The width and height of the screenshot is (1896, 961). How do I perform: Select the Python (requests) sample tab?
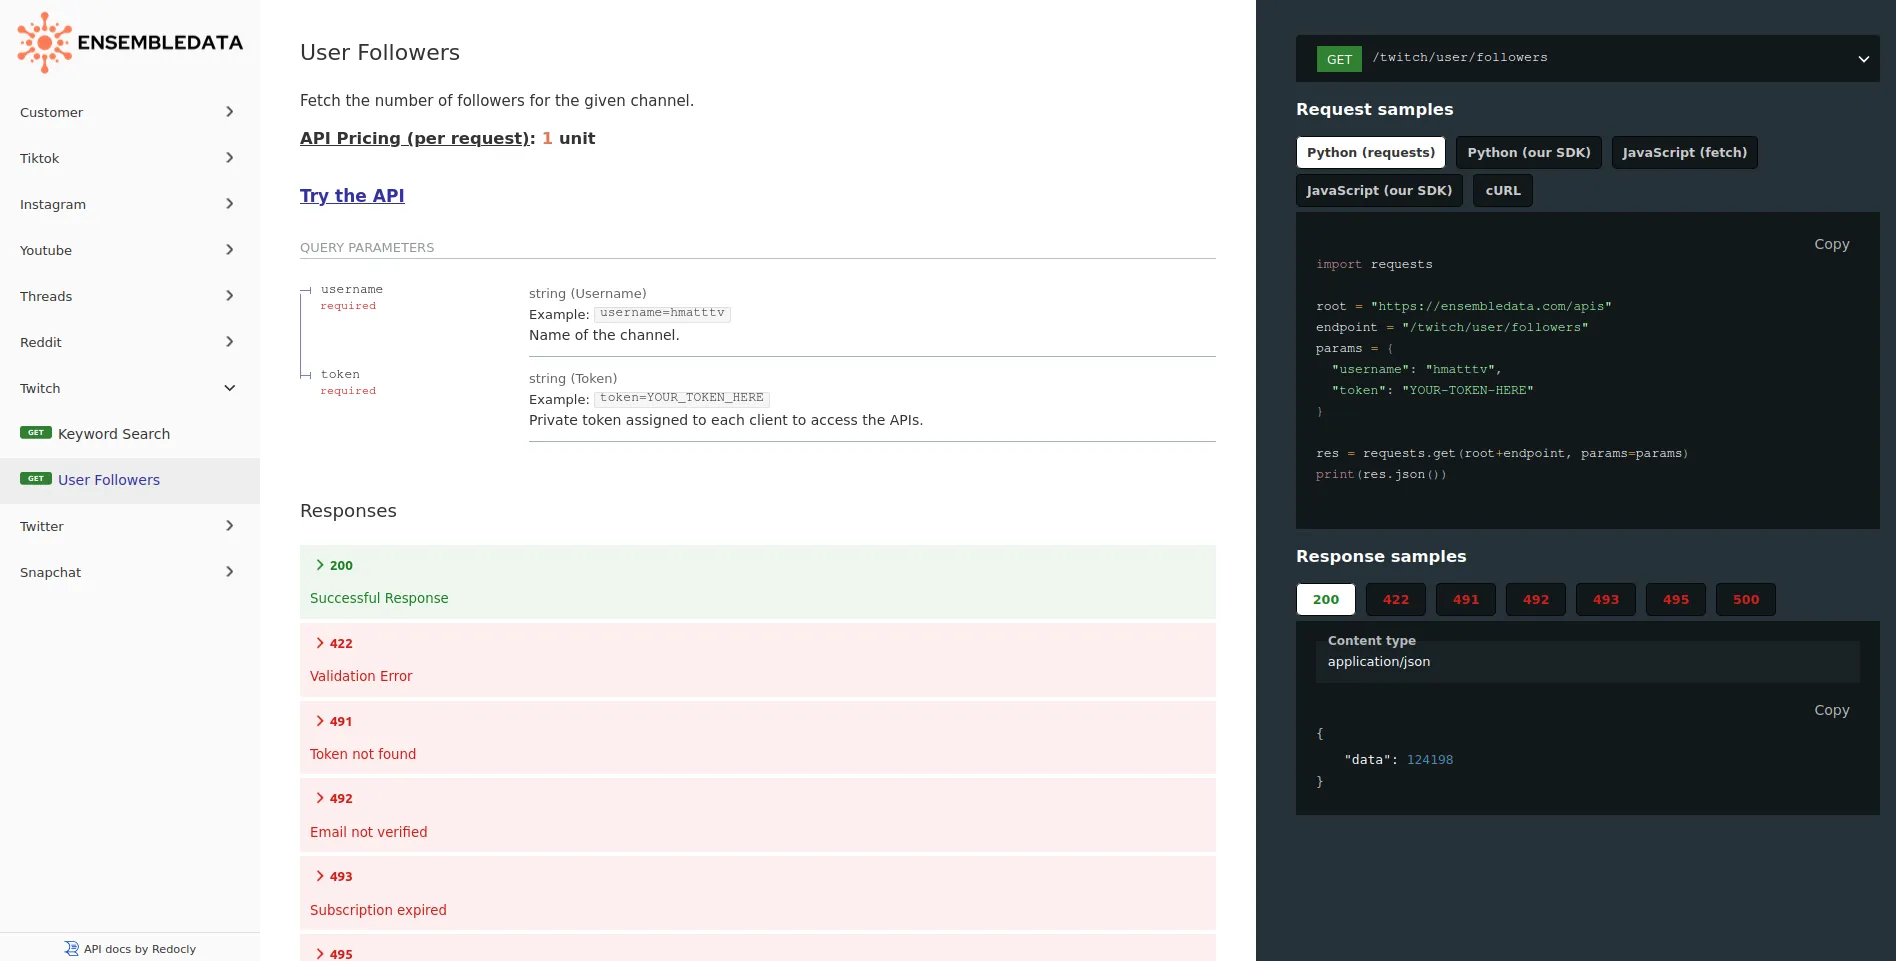(x=1370, y=152)
